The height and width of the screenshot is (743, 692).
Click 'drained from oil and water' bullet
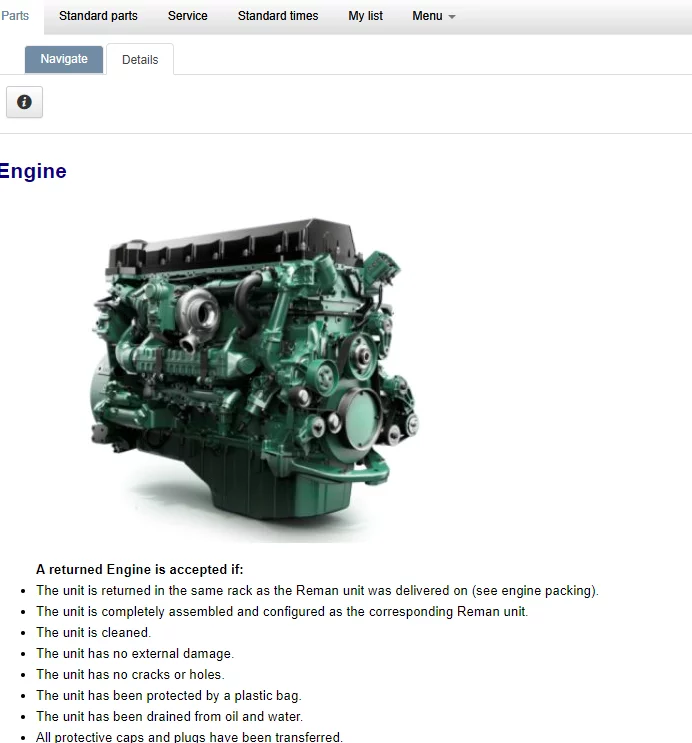[x=169, y=716]
